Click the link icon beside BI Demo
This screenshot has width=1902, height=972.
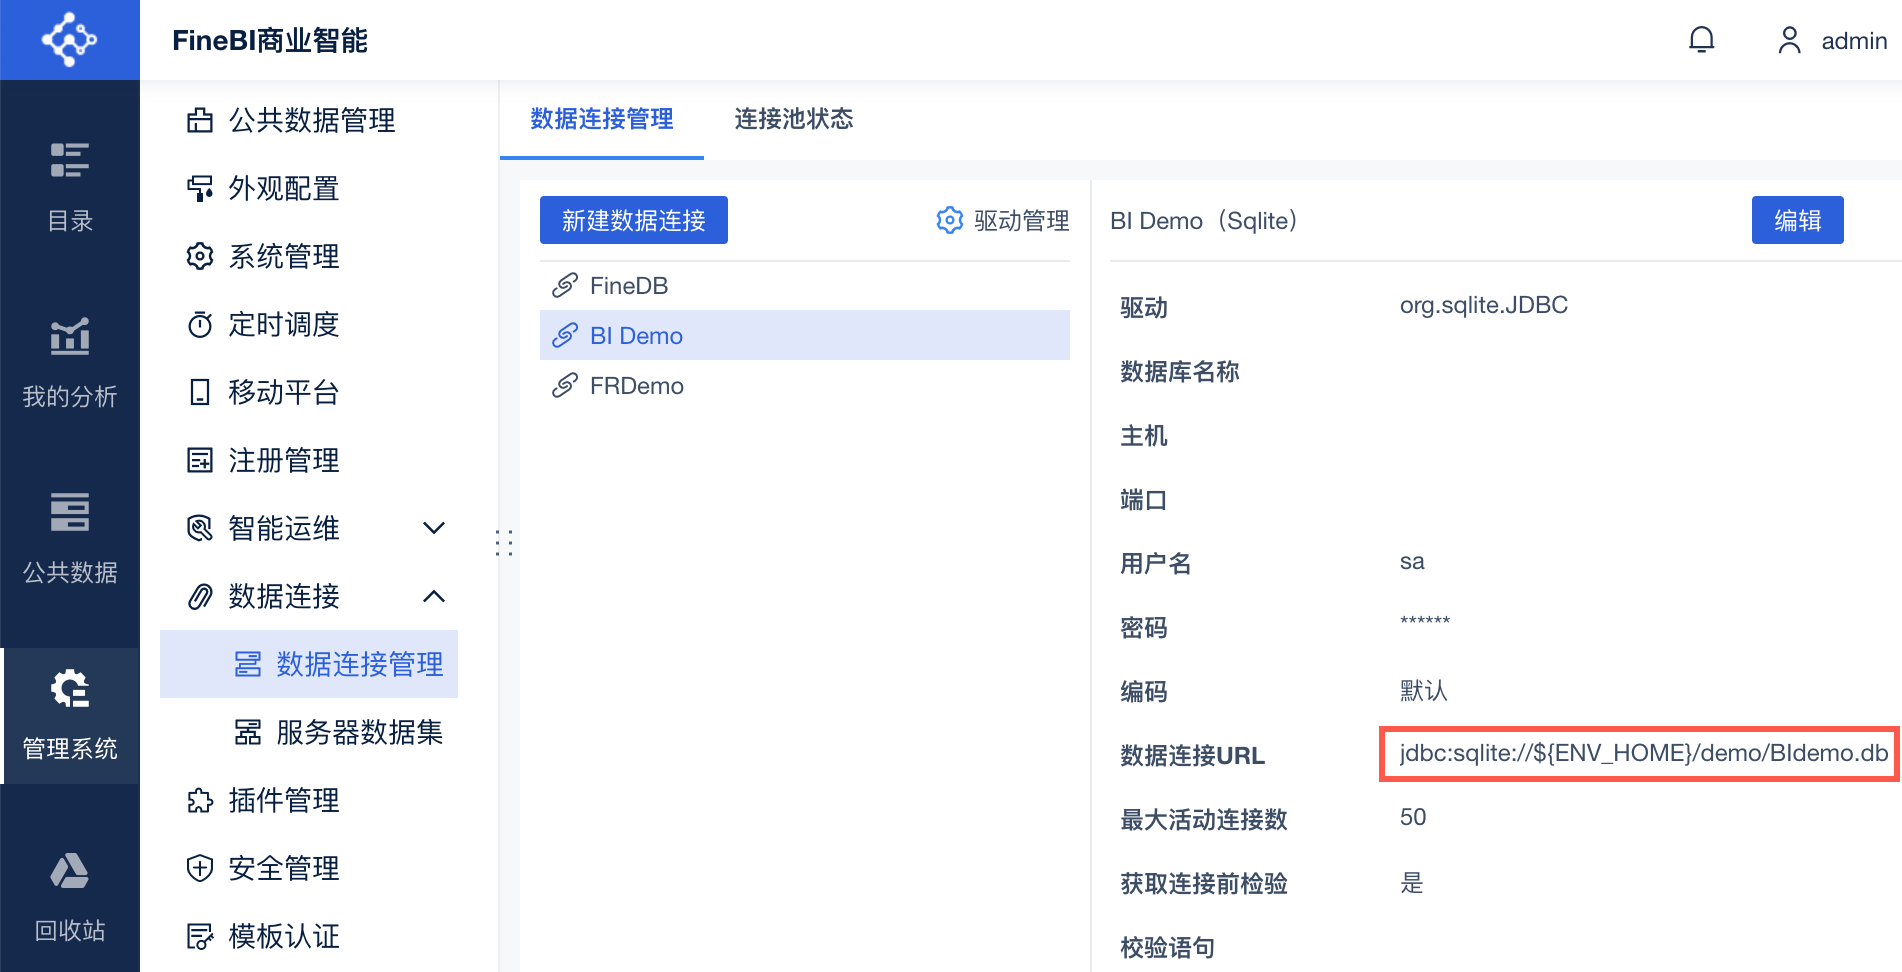coord(565,336)
